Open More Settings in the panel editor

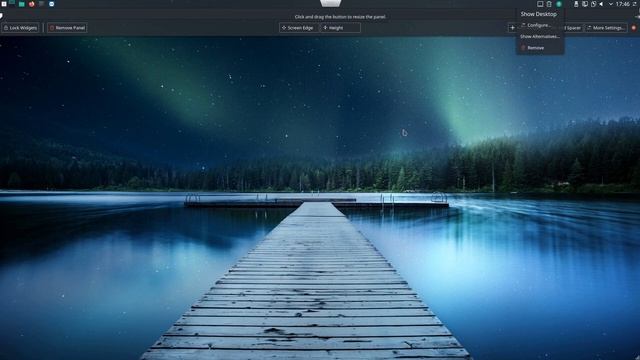coord(605,28)
